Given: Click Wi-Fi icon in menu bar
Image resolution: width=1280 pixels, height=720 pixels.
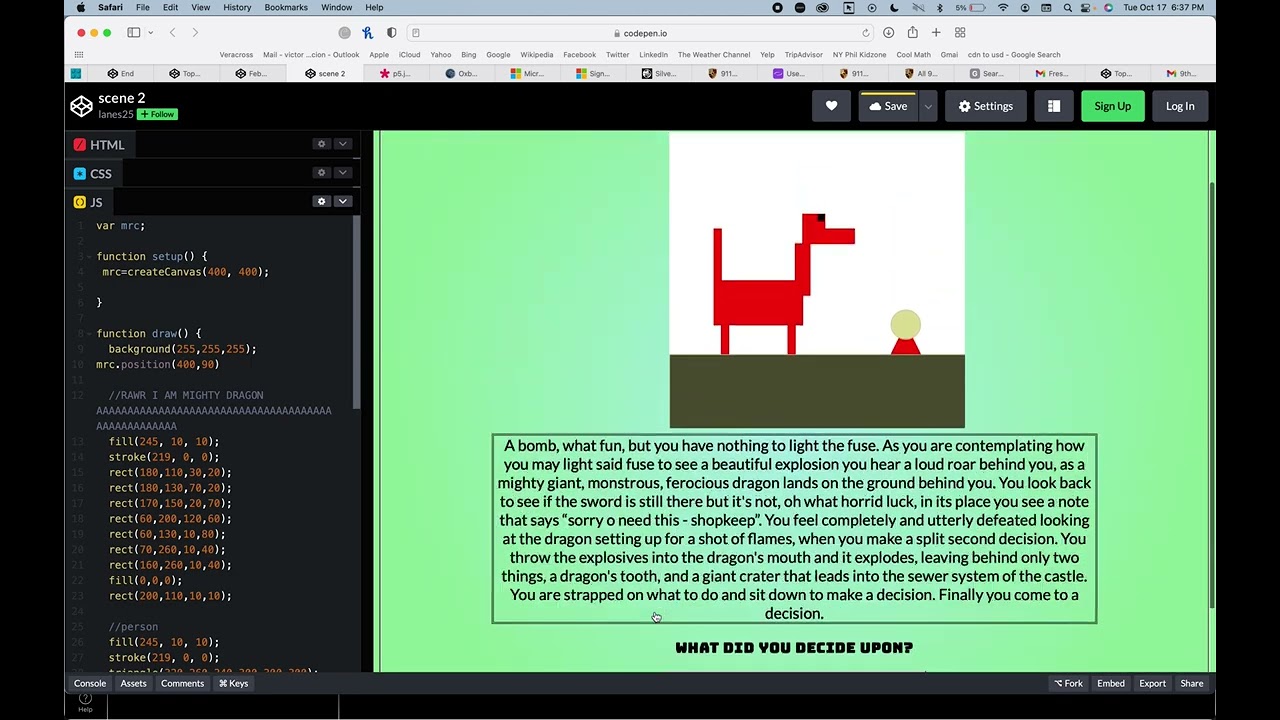Looking at the screenshot, I should point(1003,7).
